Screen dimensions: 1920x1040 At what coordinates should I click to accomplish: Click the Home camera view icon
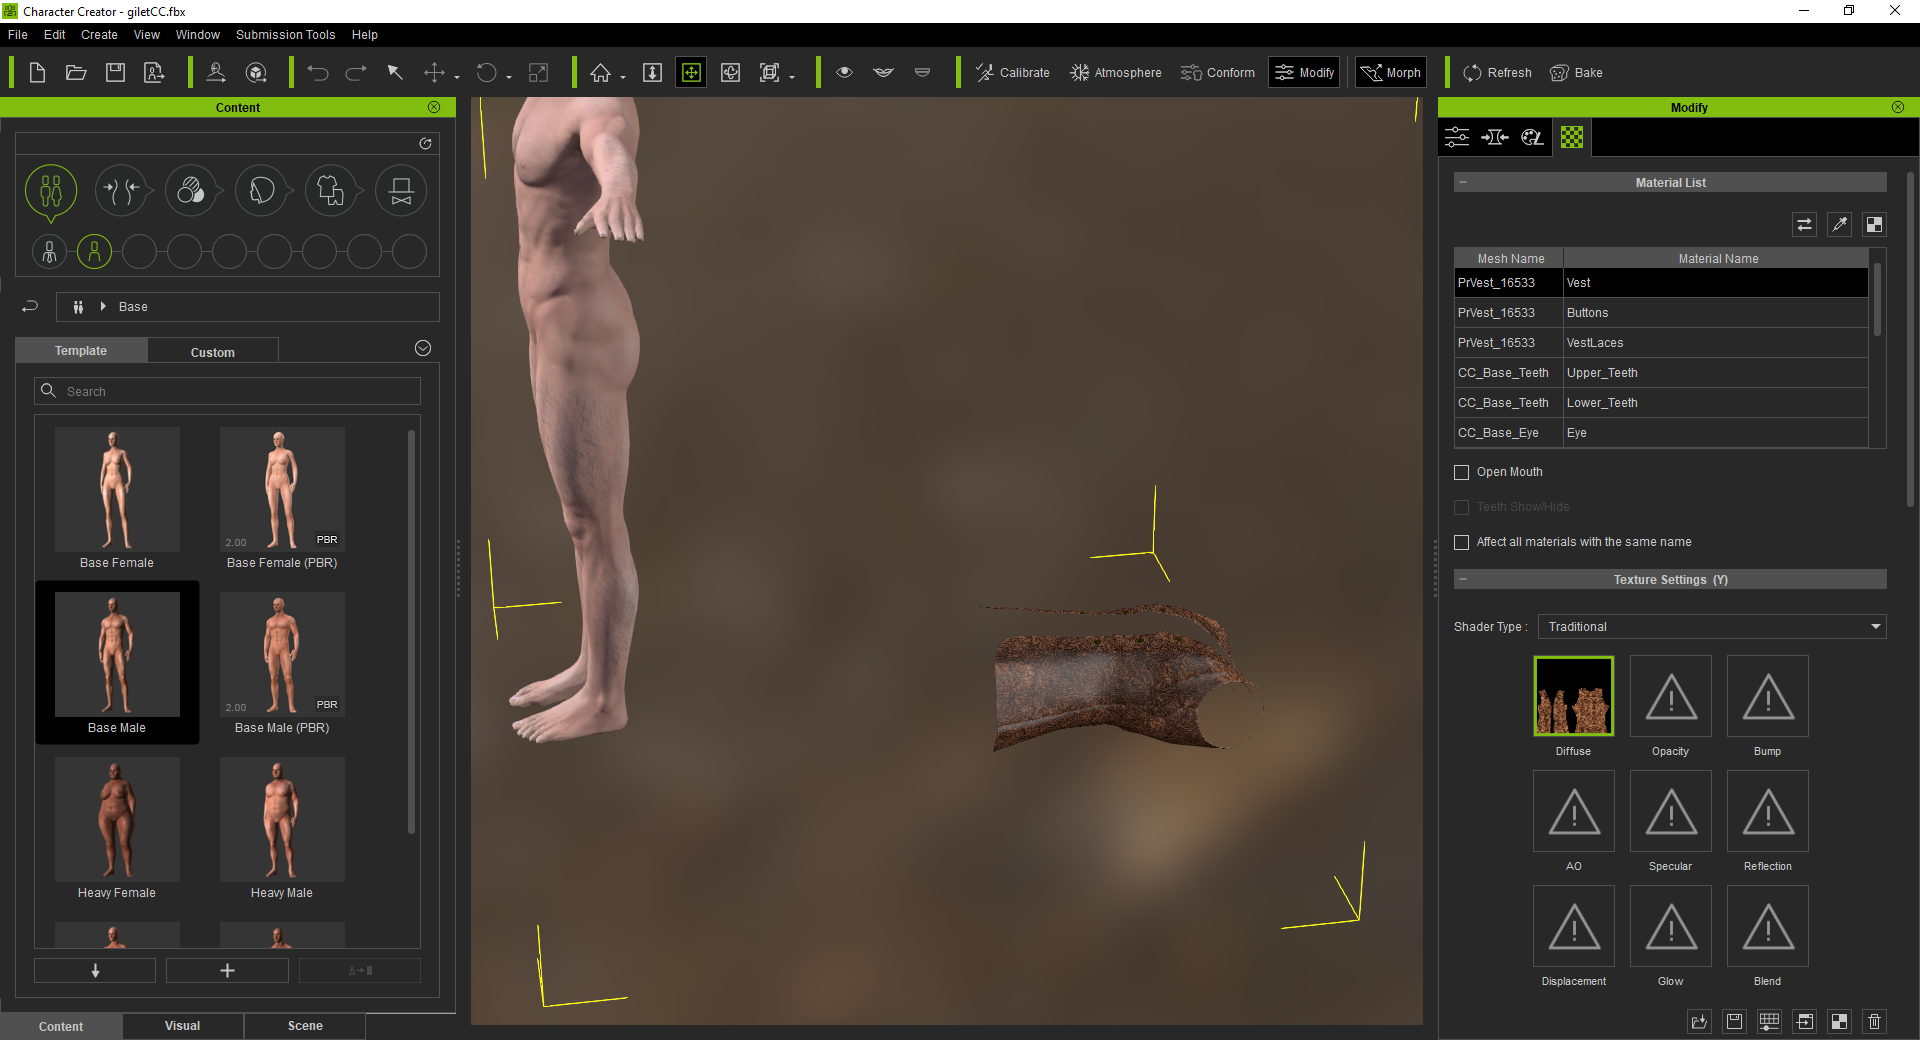pos(600,73)
